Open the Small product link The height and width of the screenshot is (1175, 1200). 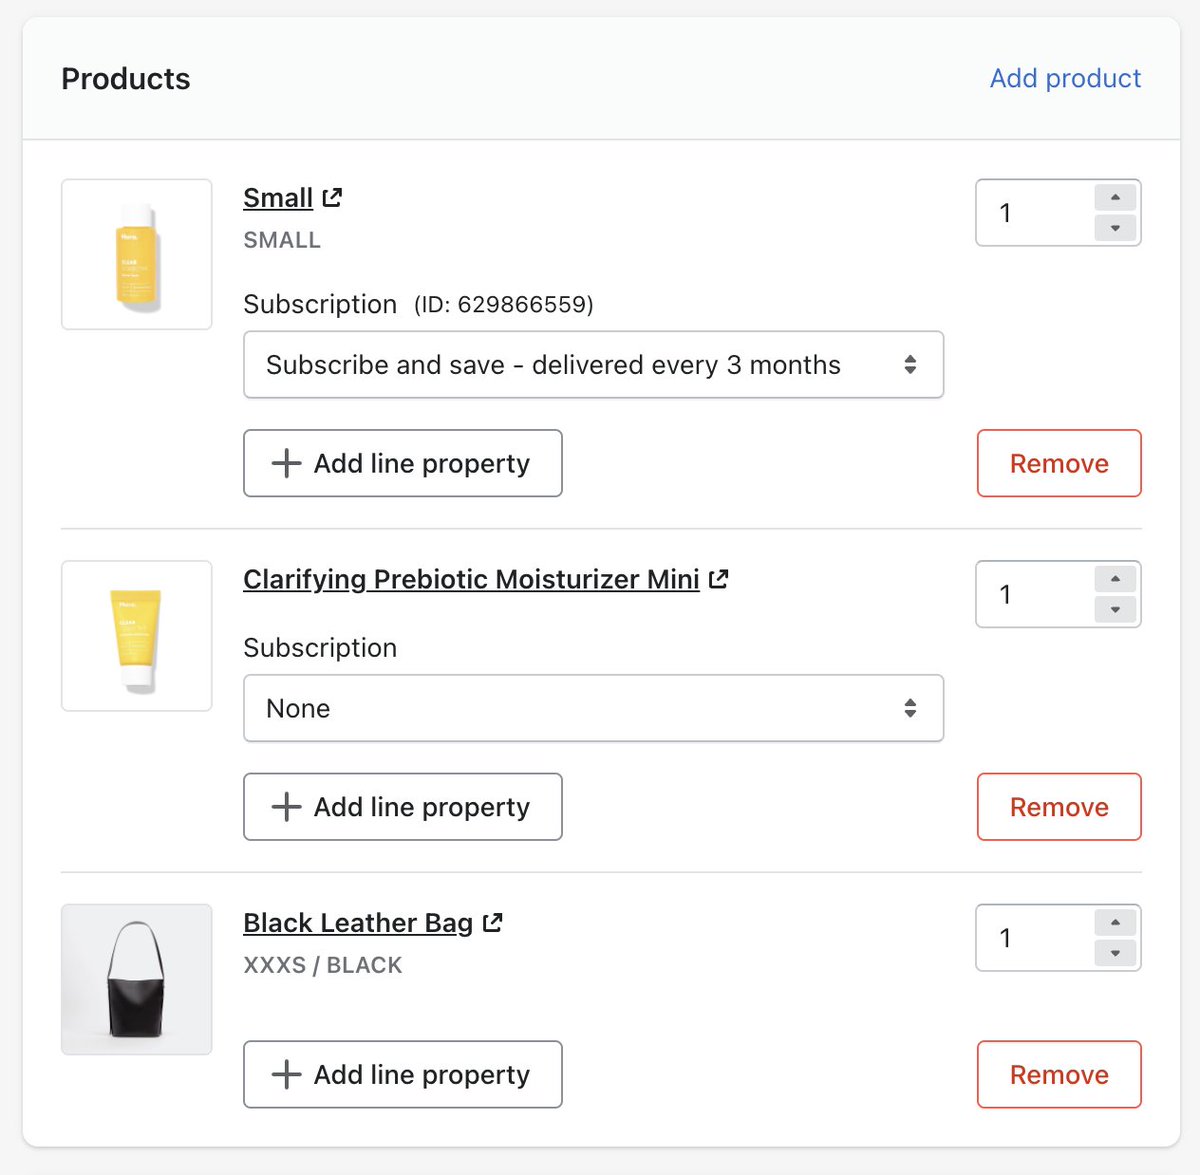tap(278, 198)
